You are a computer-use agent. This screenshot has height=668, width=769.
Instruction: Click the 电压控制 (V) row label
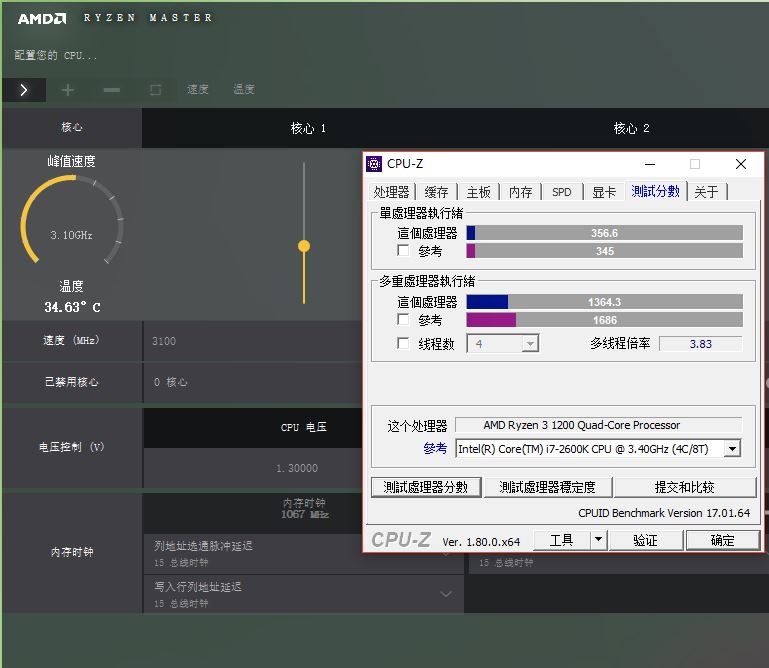click(x=72, y=447)
